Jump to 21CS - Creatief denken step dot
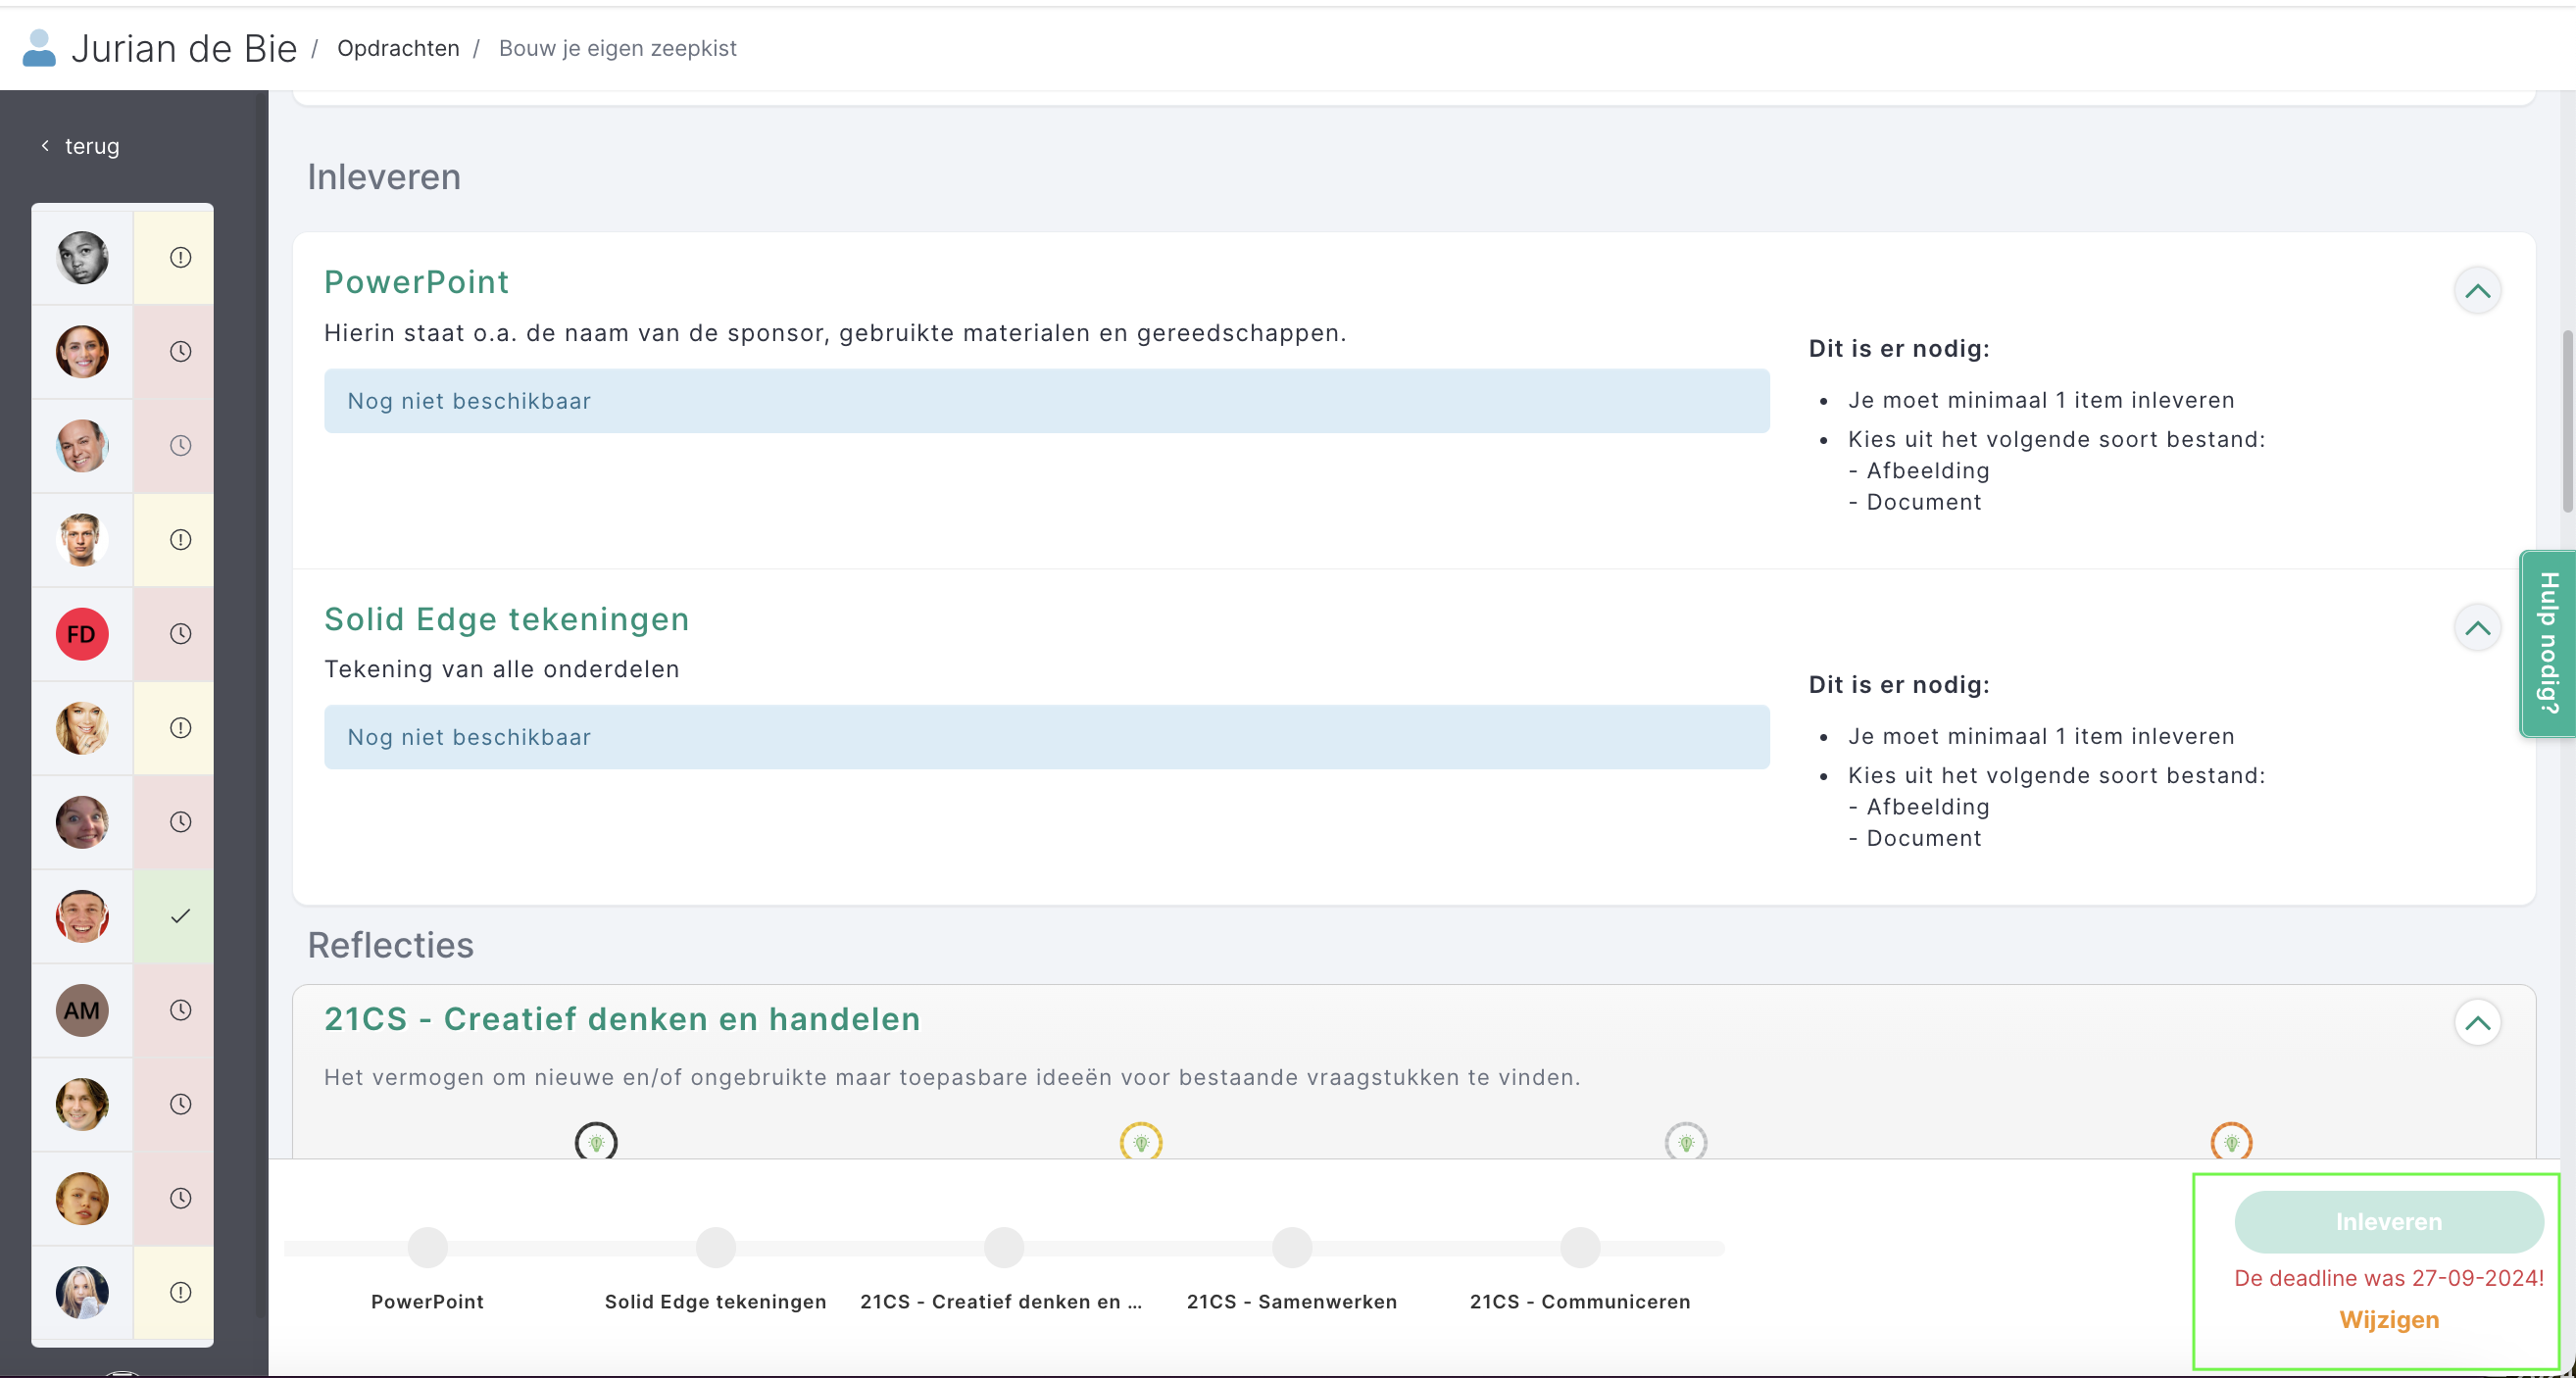 point(1004,1247)
